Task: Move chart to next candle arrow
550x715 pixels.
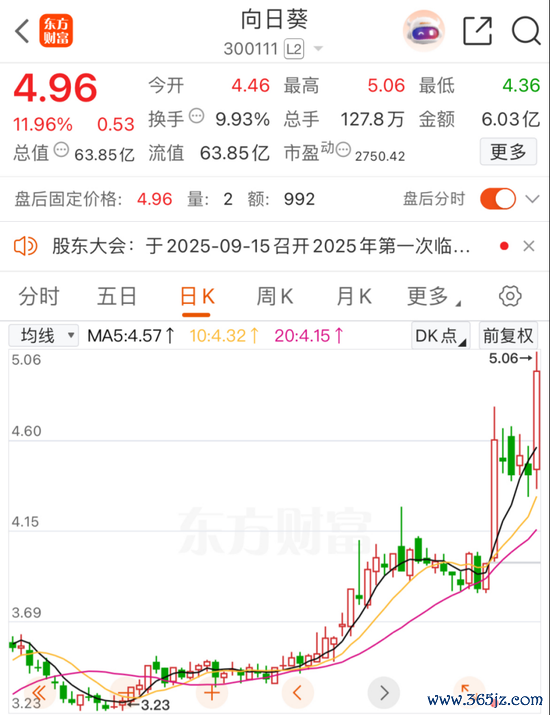Action: pos(384,693)
